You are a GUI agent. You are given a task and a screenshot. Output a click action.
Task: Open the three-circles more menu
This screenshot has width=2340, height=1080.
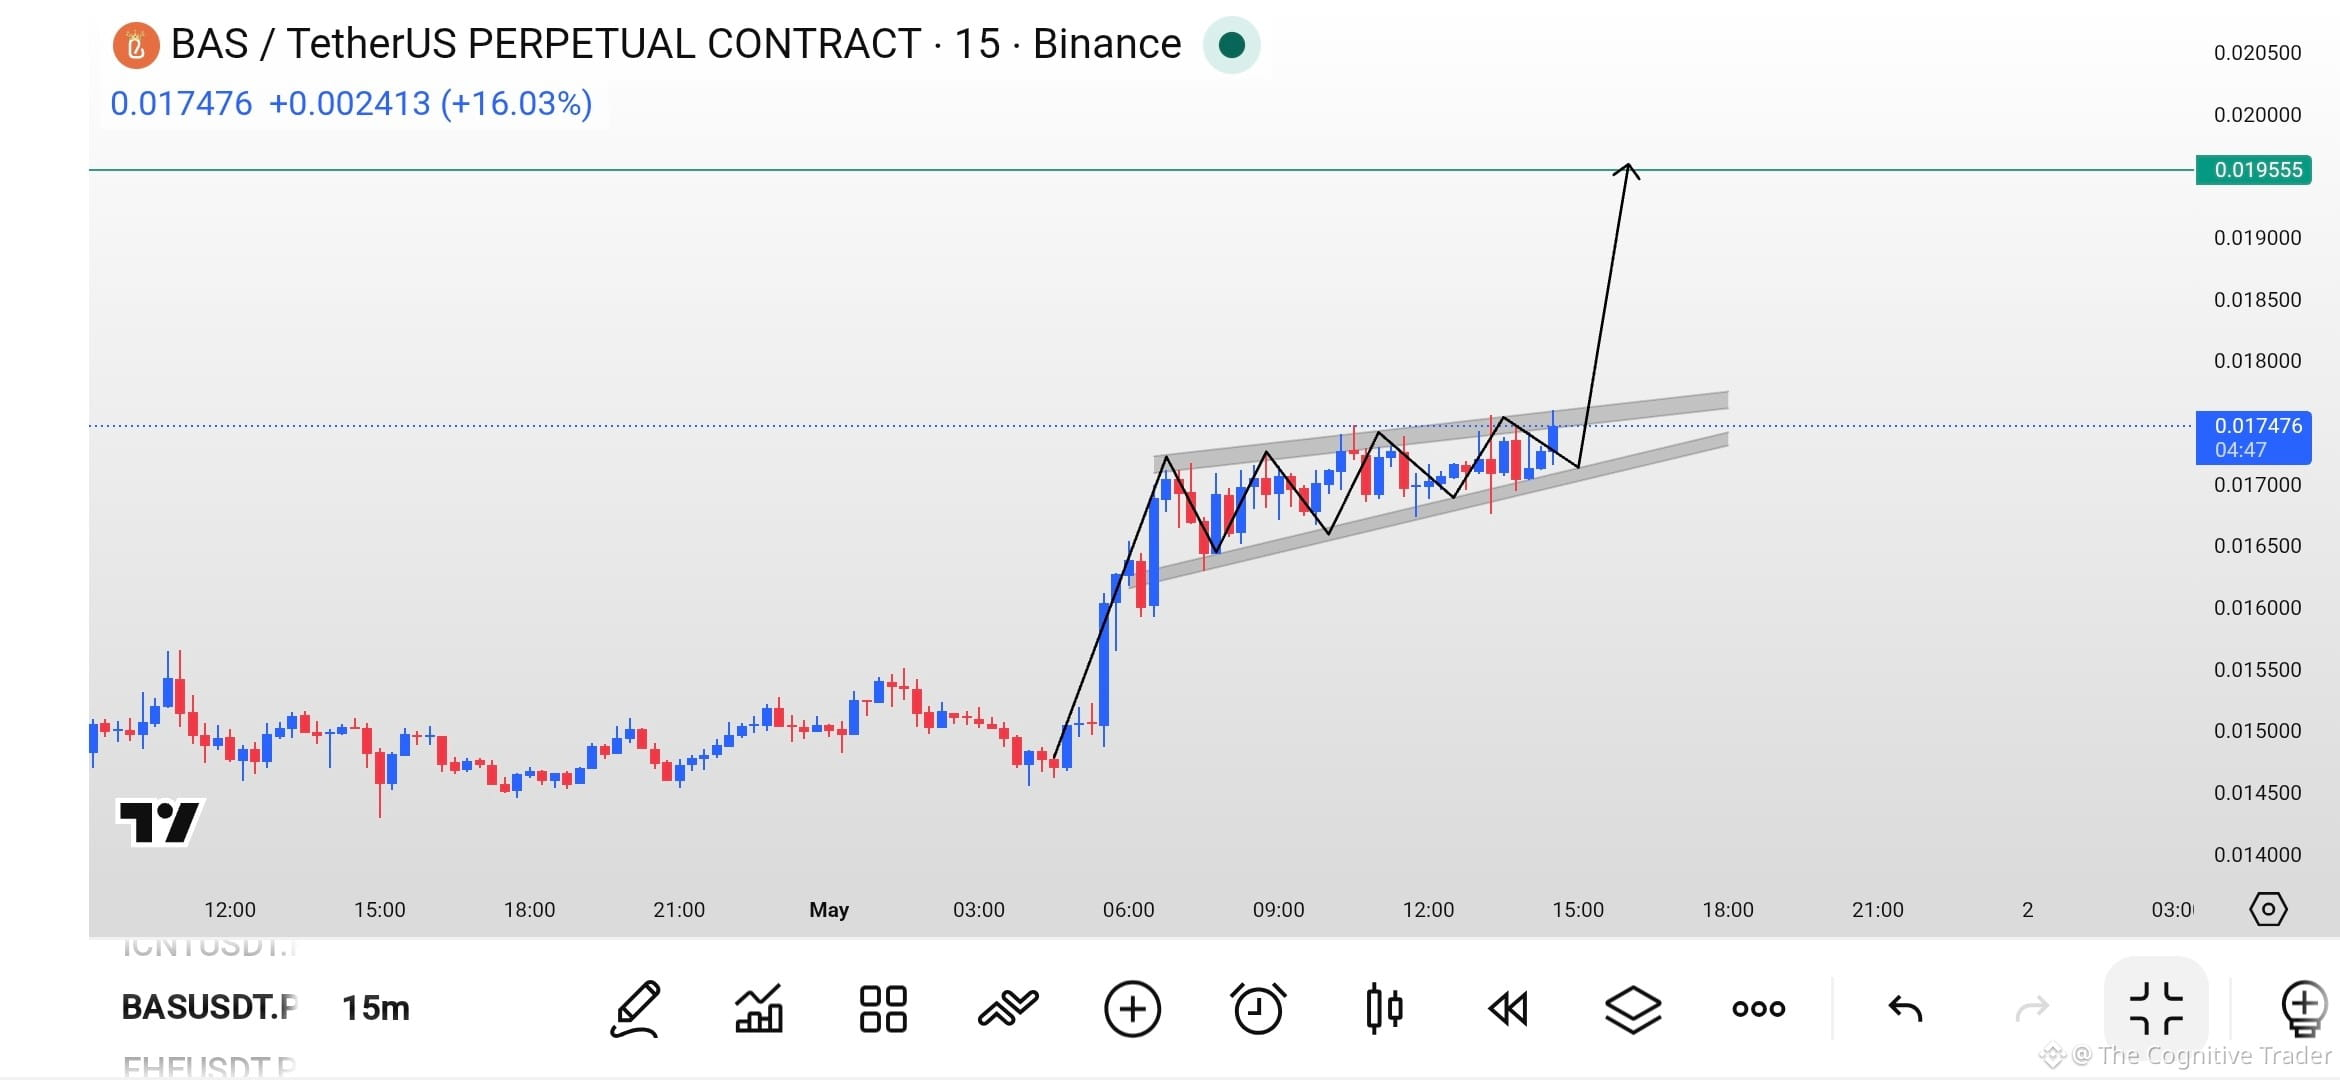(1759, 1009)
